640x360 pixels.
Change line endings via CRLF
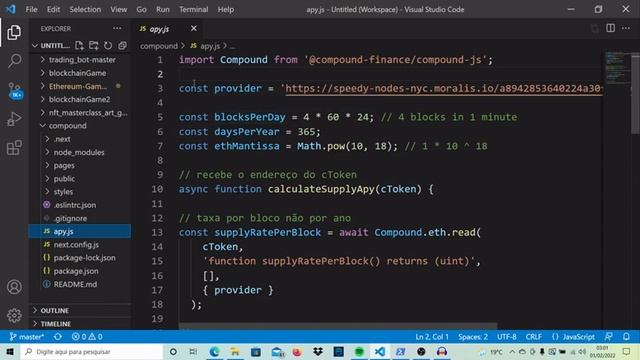click(x=533, y=337)
